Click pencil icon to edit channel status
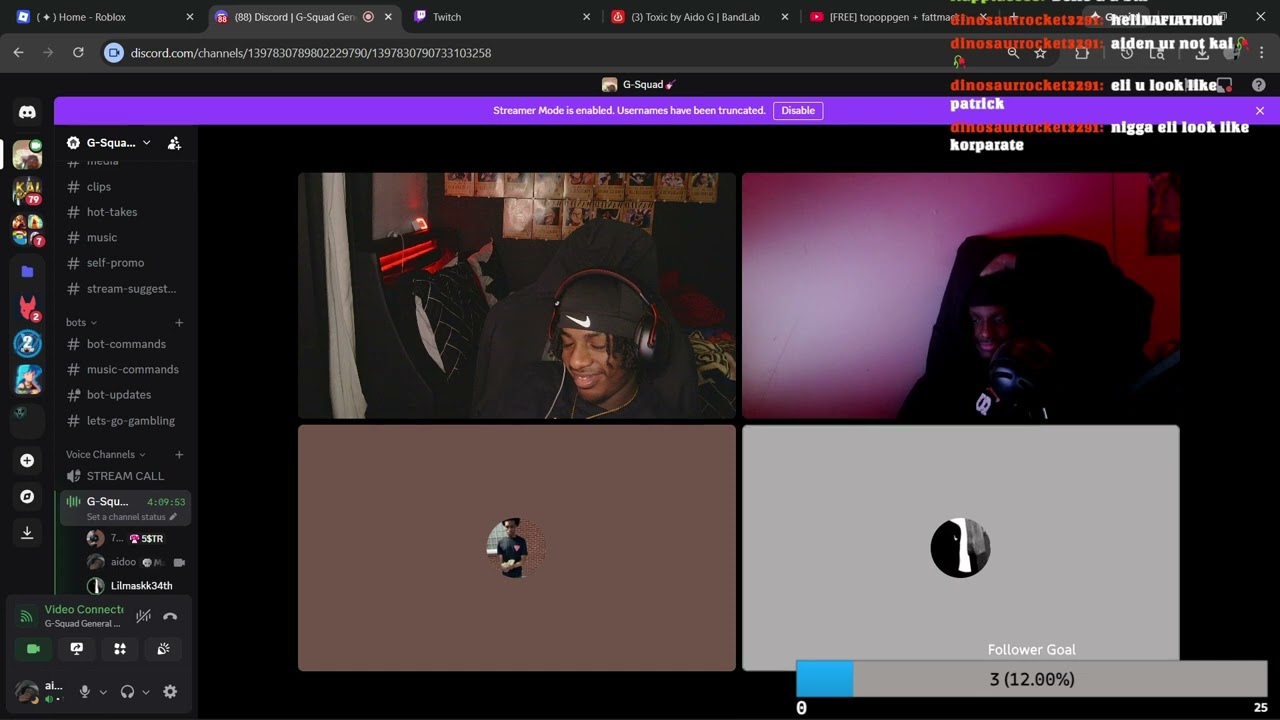This screenshot has width=1280, height=720. tap(173, 517)
